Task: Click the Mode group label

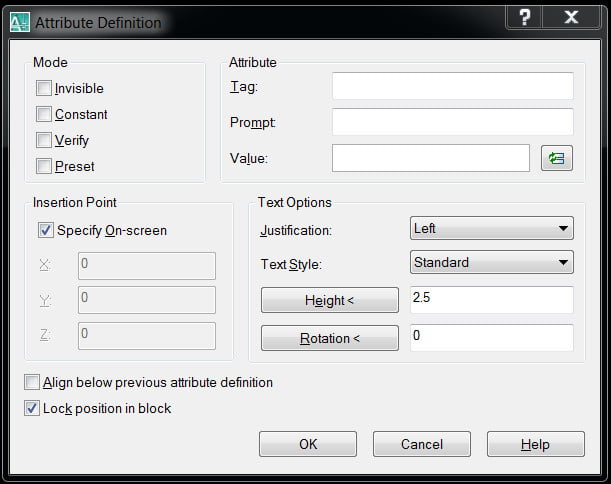Action: (x=50, y=62)
